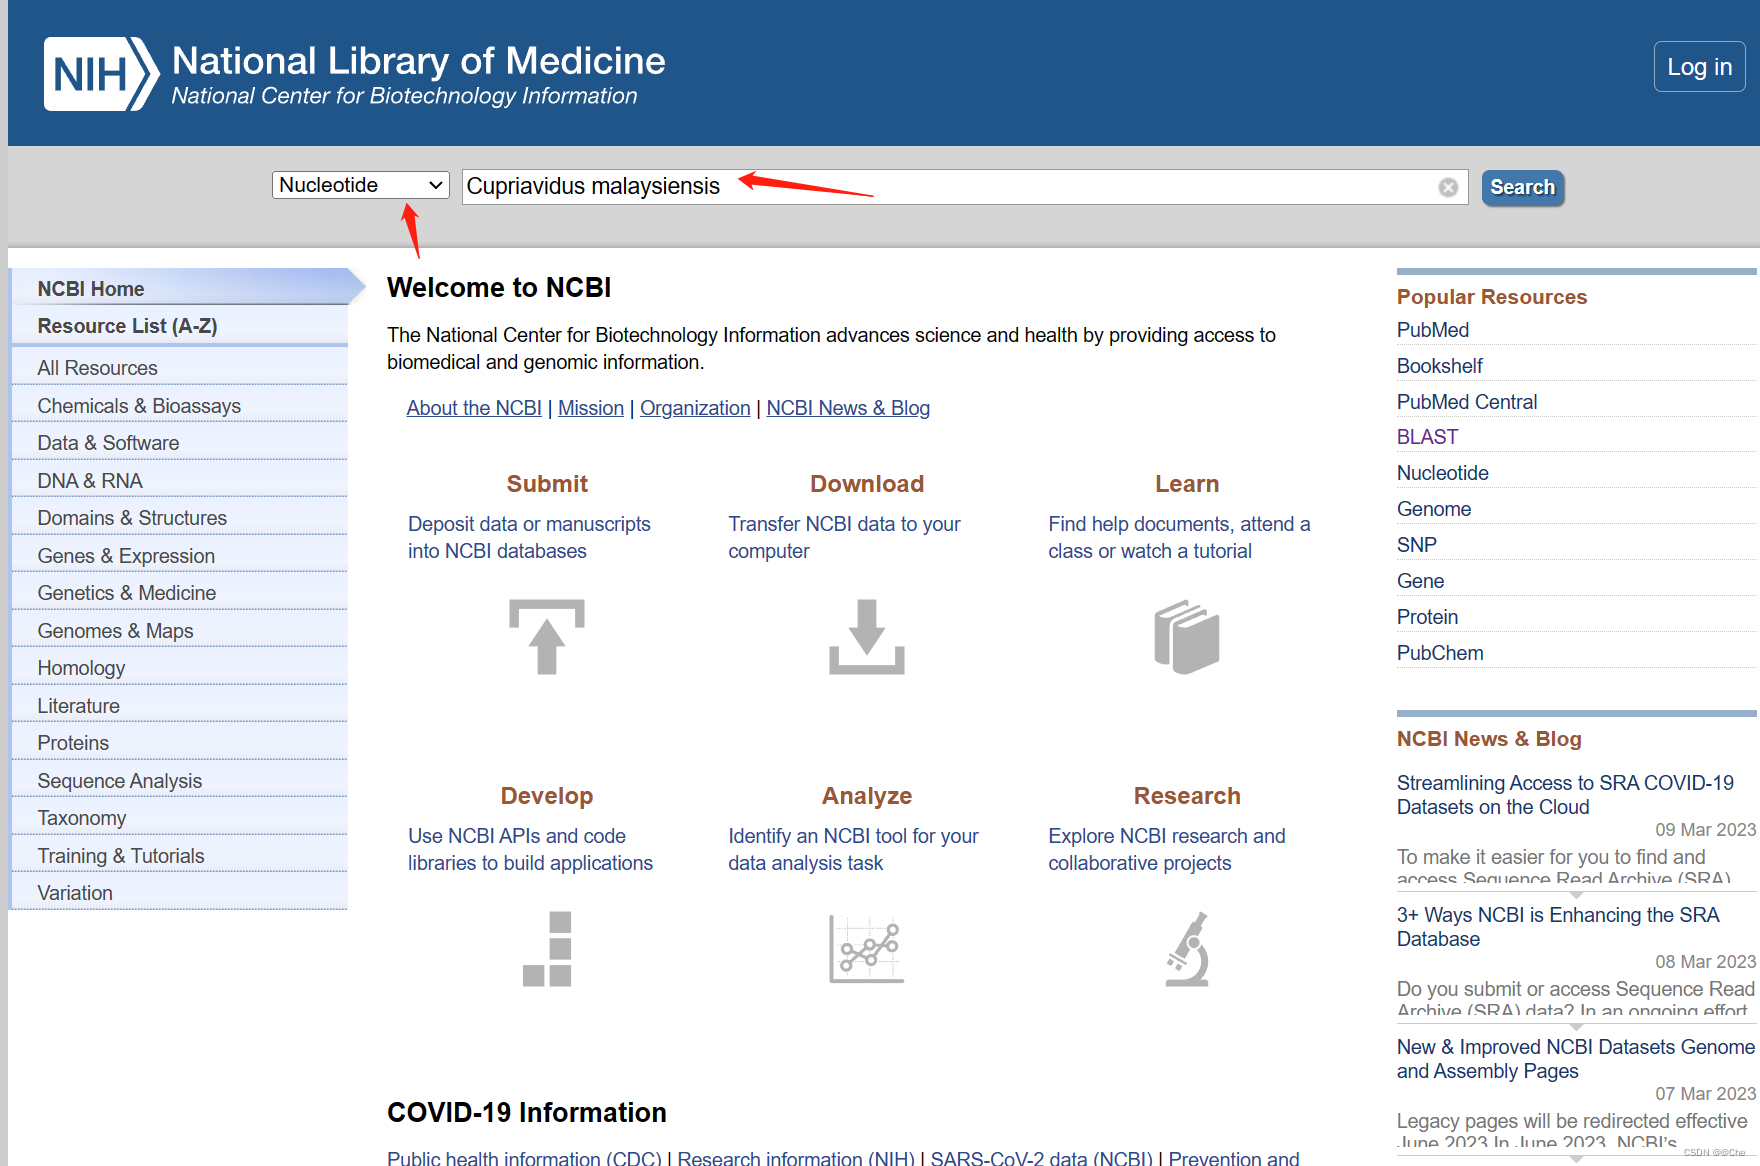Clear the search field with the X icon

(1448, 187)
